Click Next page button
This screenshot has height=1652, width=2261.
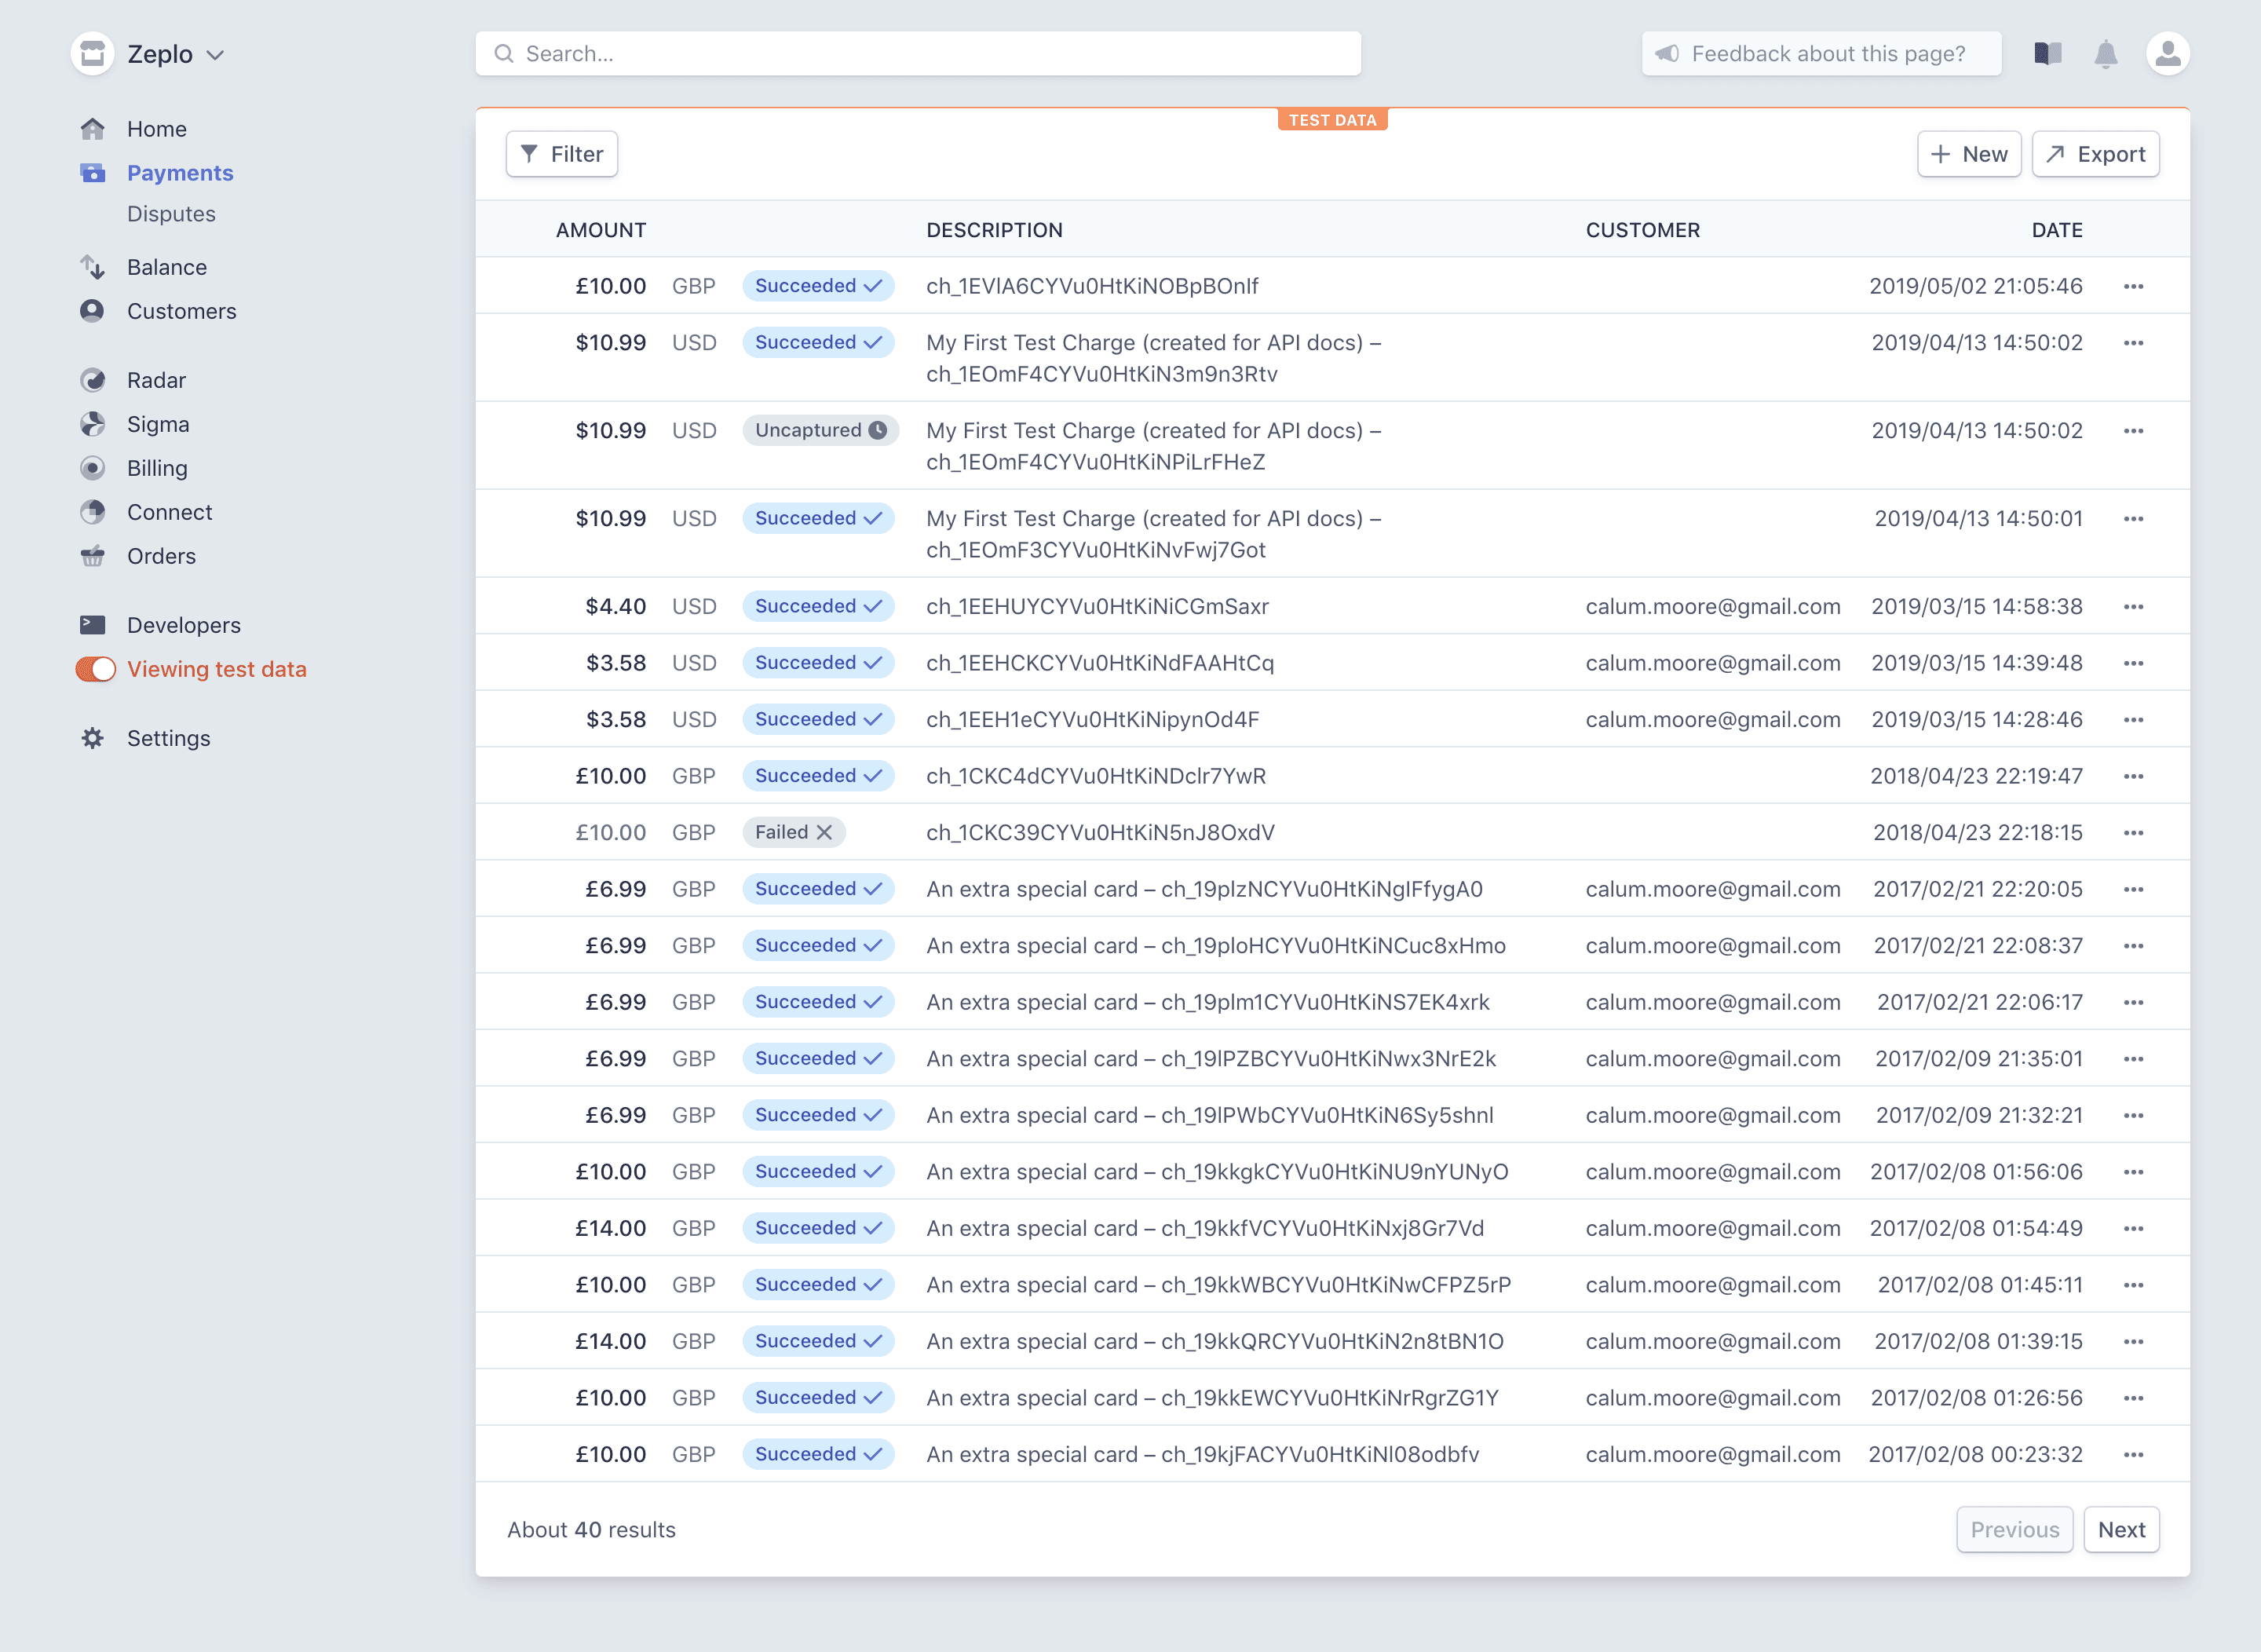pos(2120,1529)
